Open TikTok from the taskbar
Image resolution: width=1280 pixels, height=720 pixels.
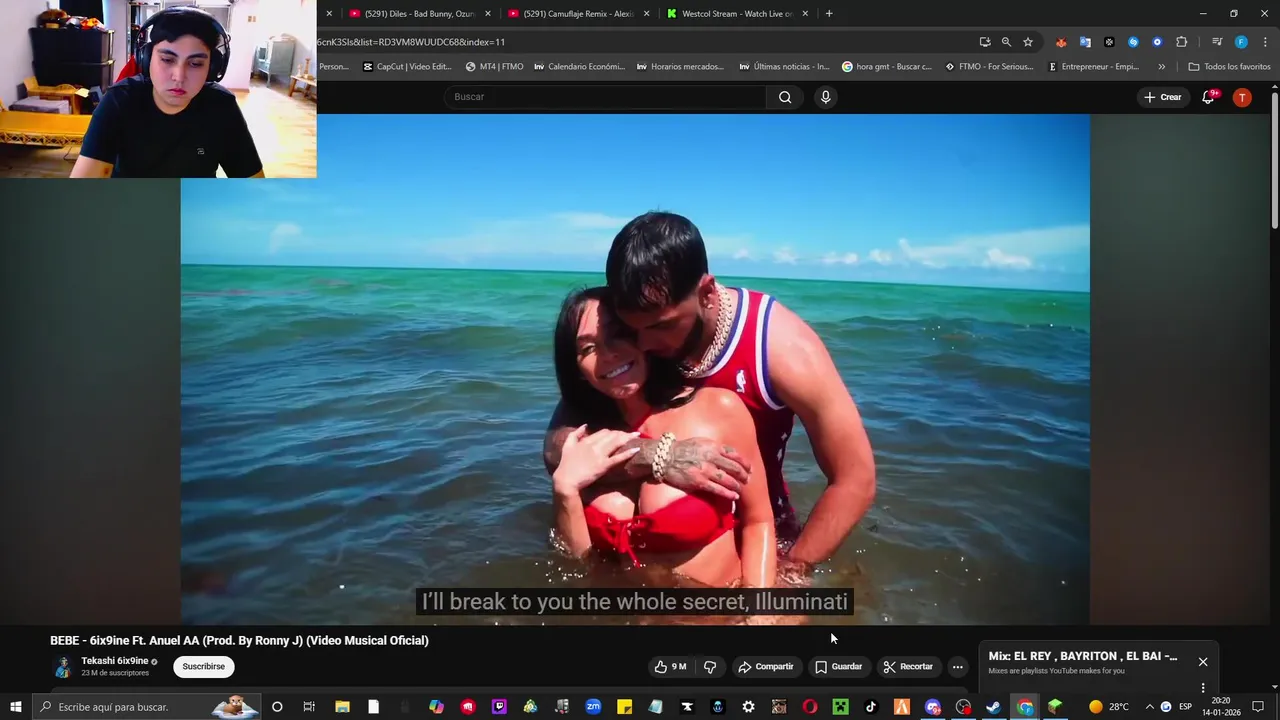[x=871, y=707]
